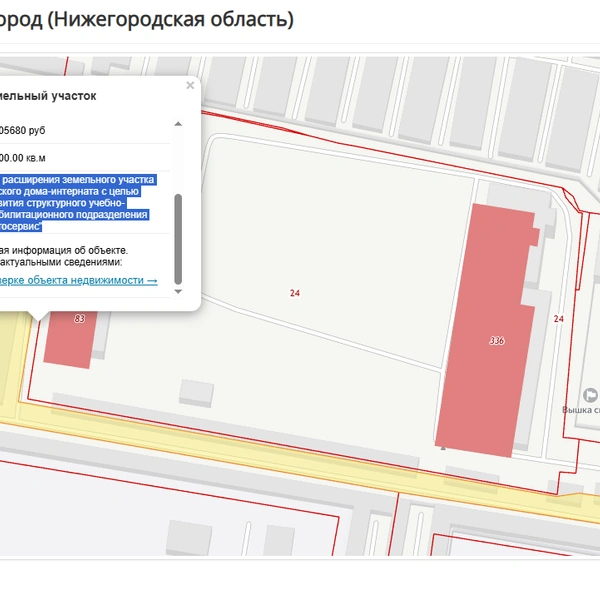Click the popup scroll-down arrow
This screenshot has height=600, width=600.
(178, 292)
